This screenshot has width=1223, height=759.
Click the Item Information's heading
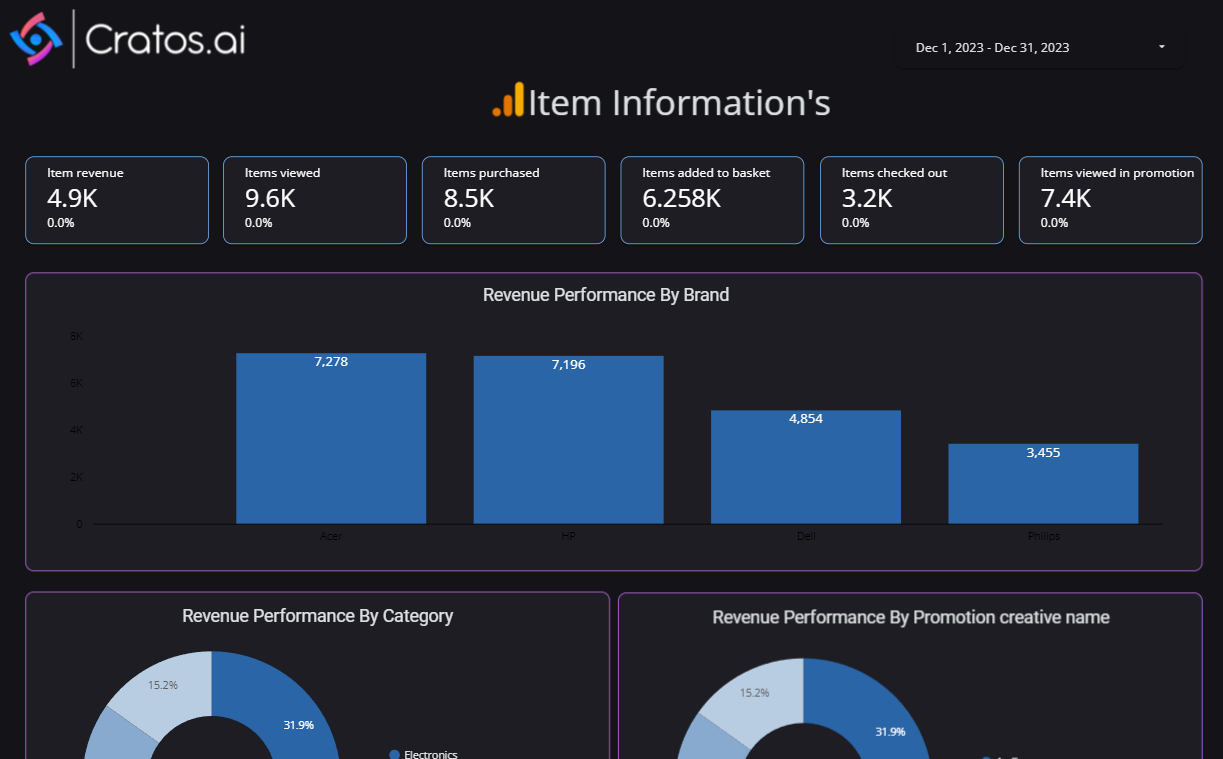point(679,102)
